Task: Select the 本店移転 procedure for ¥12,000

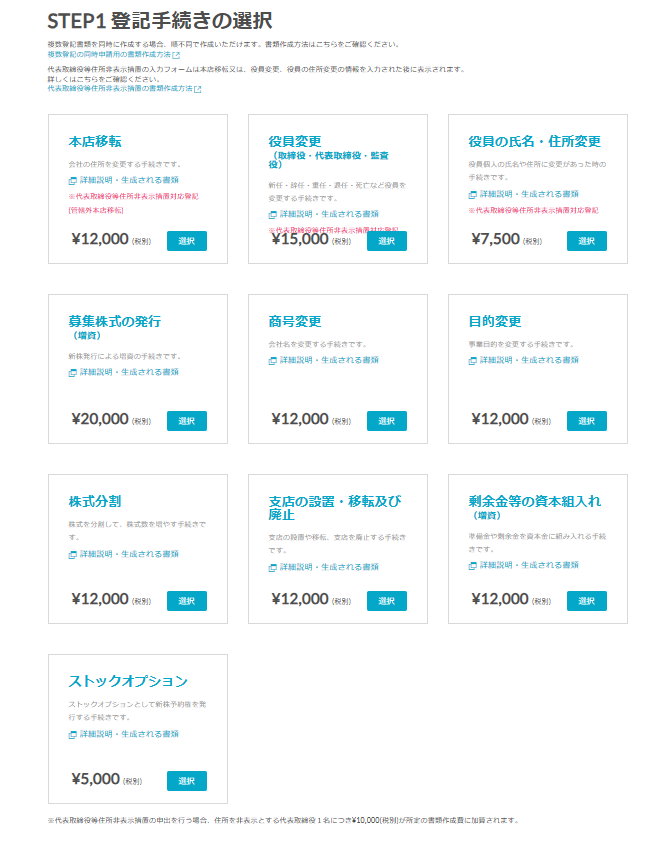Action: click(x=187, y=241)
